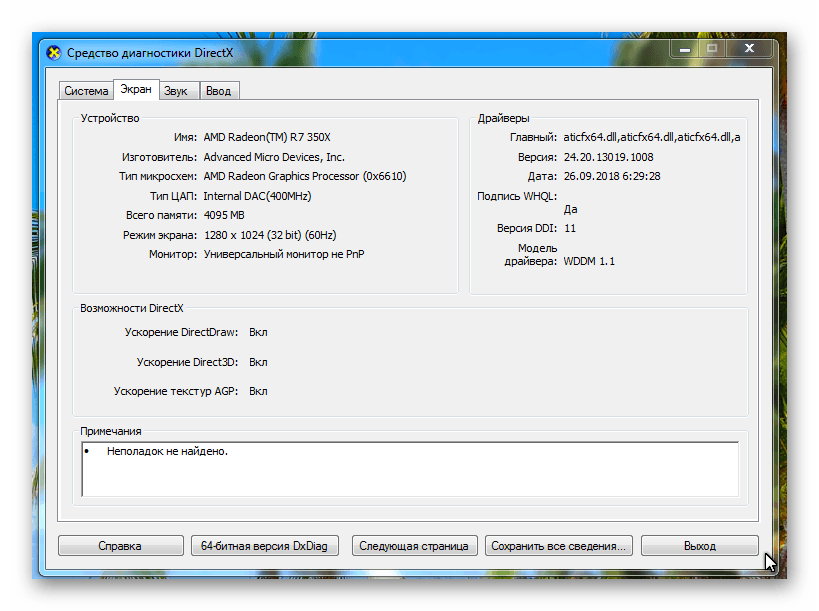Viewport: 819px width, 611px height.
Task: Select the AMD Radeon(TM) R7 350X name text
Action: tap(266, 137)
